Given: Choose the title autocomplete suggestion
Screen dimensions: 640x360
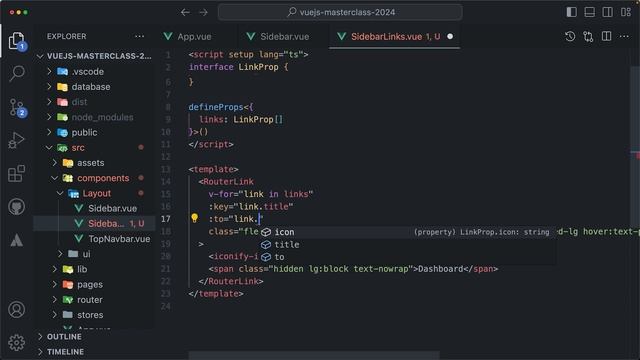Looking at the screenshot, I should coord(407,244).
